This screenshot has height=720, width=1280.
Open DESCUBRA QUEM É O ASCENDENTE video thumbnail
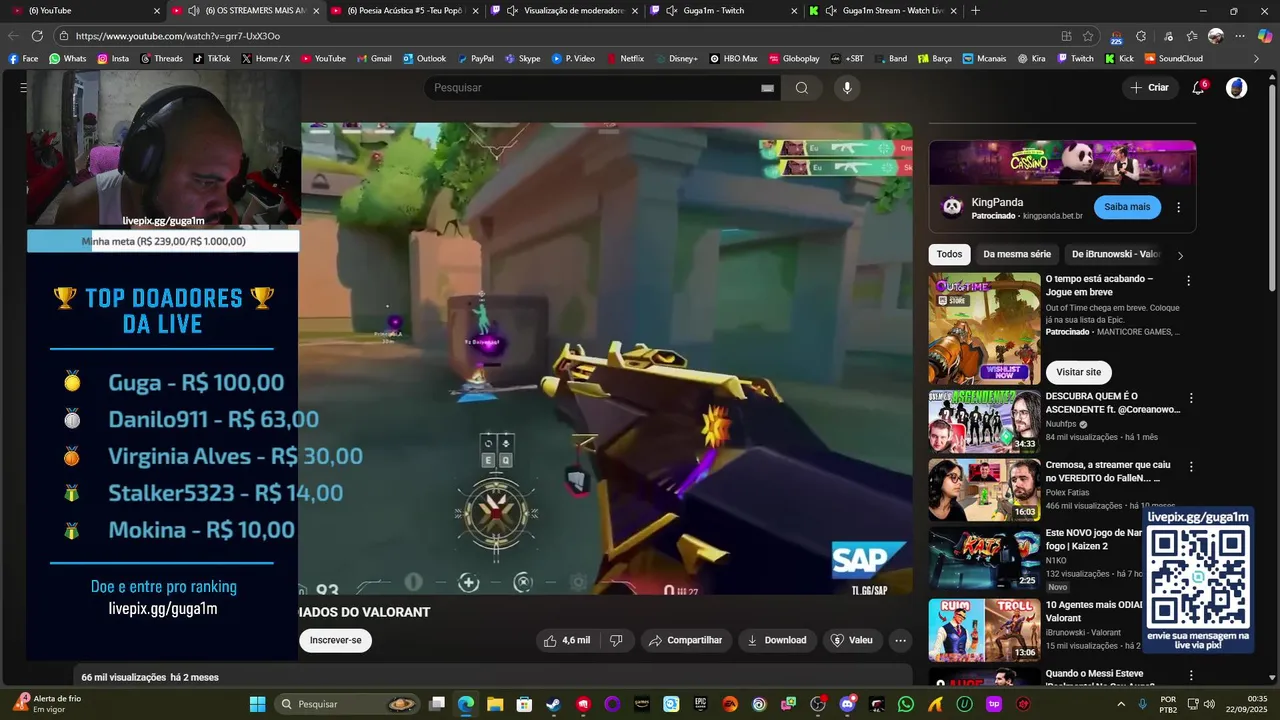click(984, 421)
